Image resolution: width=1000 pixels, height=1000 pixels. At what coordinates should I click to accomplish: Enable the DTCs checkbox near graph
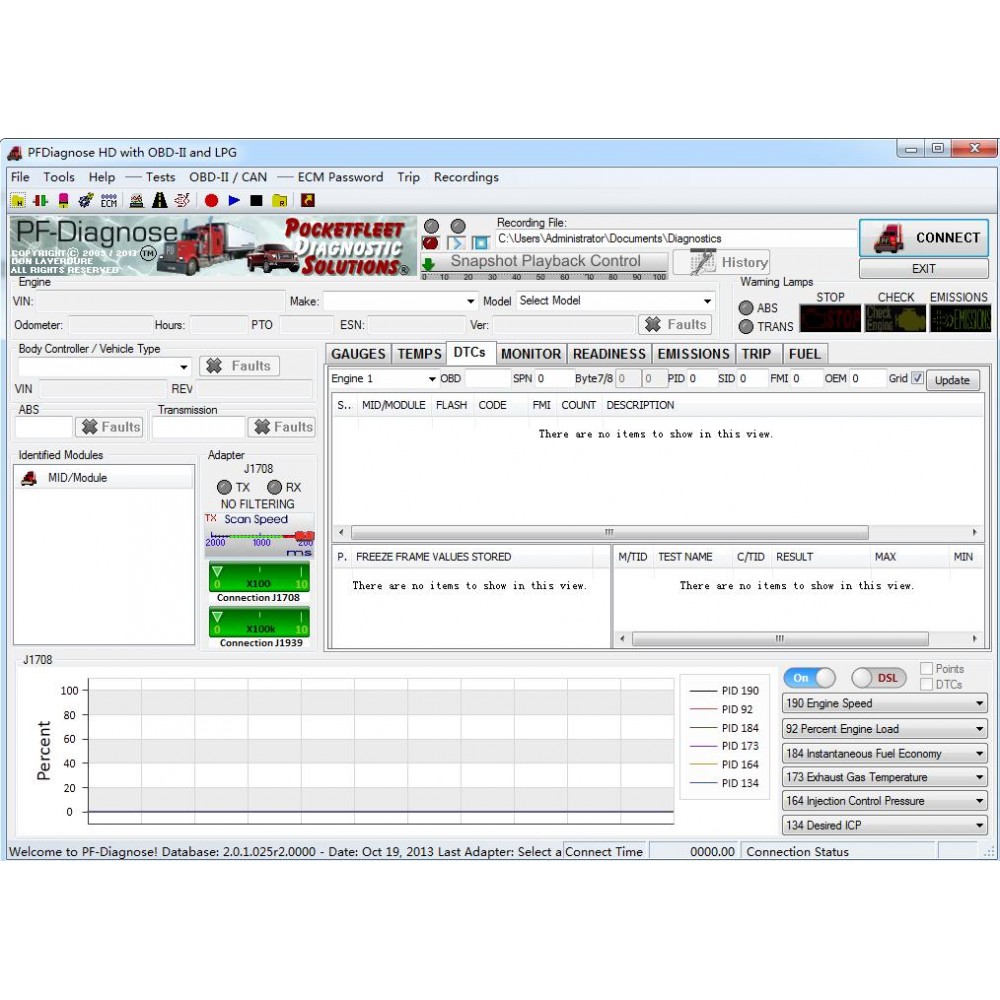(x=927, y=684)
